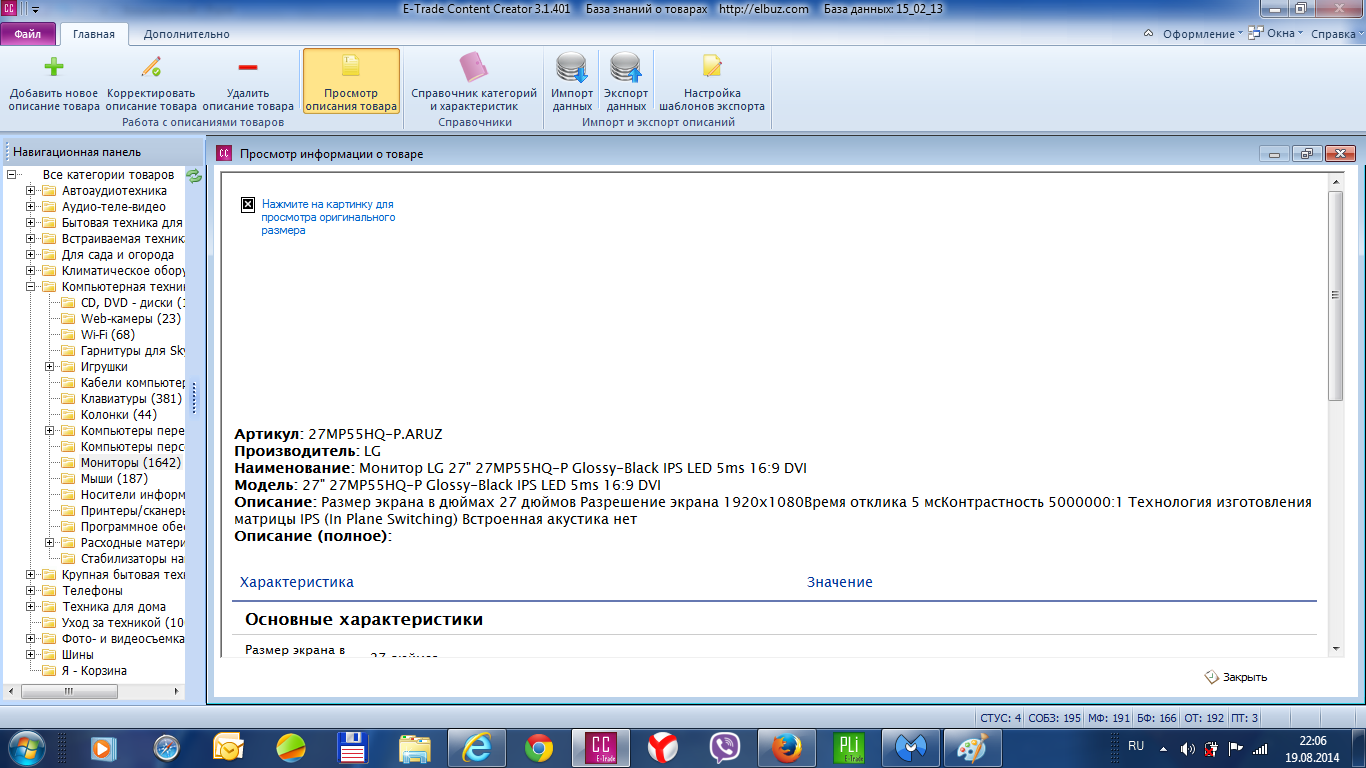The height and width of the screenshot is (768, 1366).
Task: Click the vertical scrollbar of product view
Action: (1335, 295)
